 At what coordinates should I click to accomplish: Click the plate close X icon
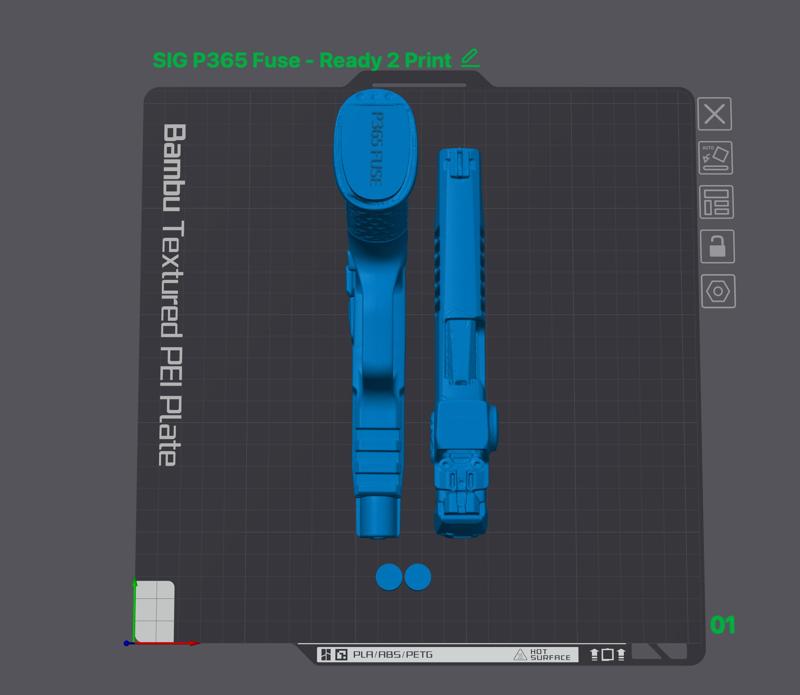pyautogui.click(x=714, y=114)
